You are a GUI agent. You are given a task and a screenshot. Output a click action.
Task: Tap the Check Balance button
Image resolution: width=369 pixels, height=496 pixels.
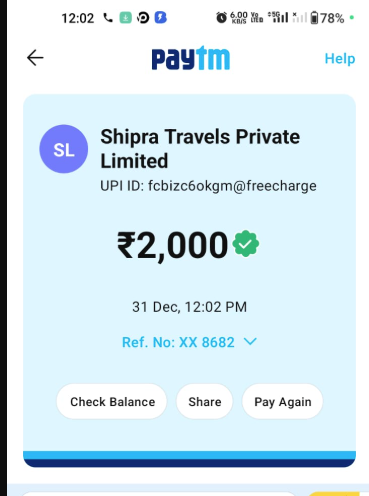(112, 401)
